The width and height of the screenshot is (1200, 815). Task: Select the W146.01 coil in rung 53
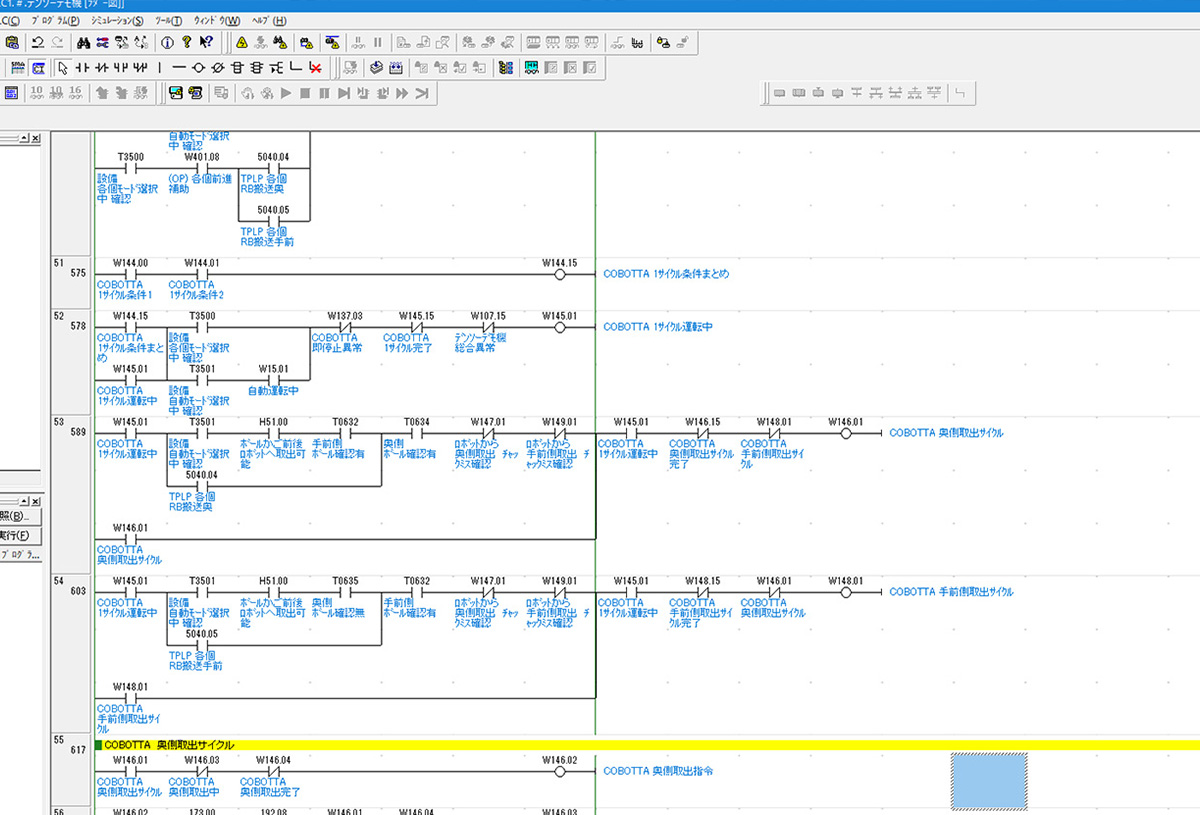click(845, 433)
